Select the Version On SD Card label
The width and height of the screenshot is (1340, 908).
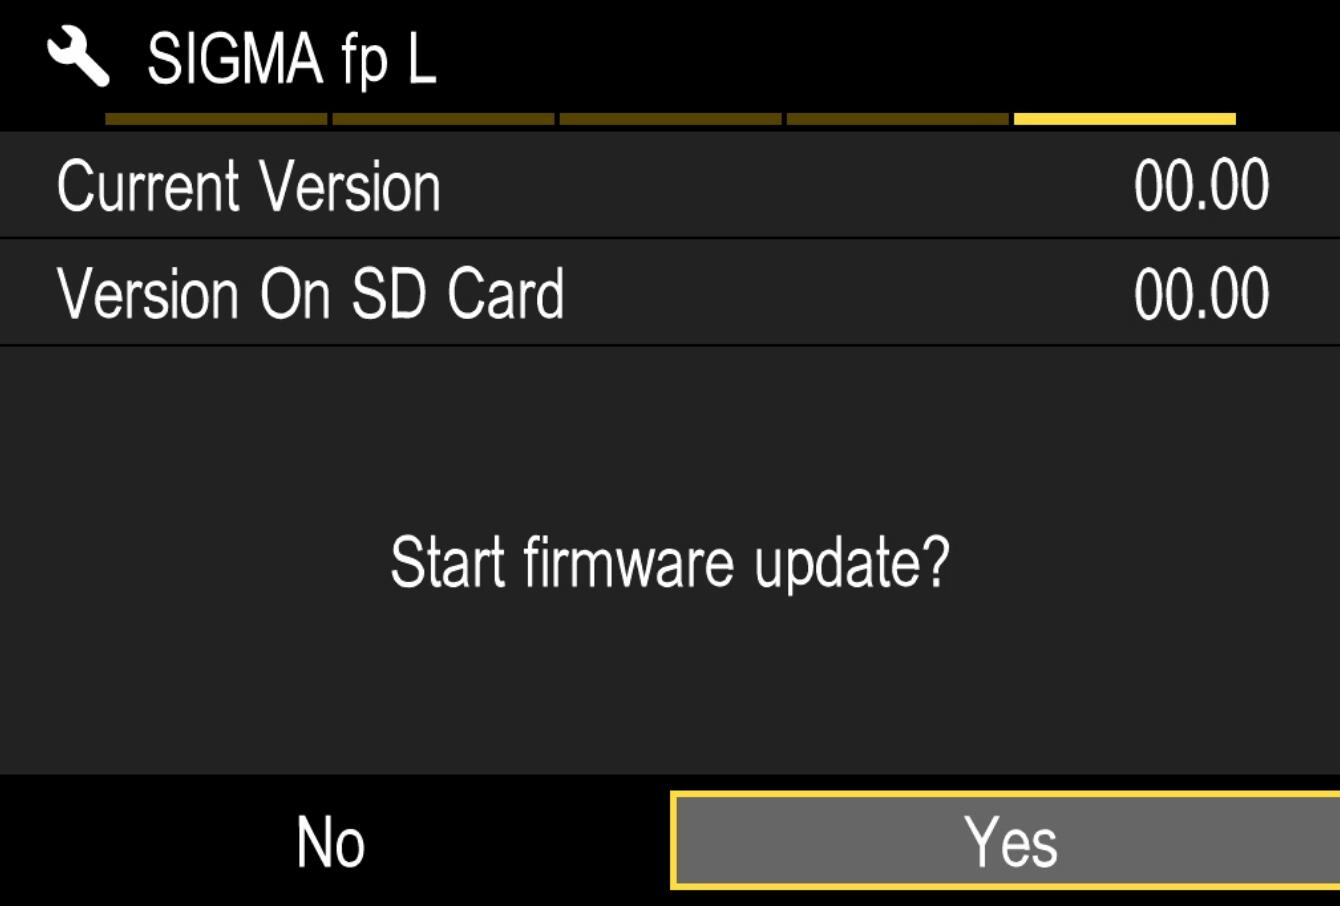311,294
